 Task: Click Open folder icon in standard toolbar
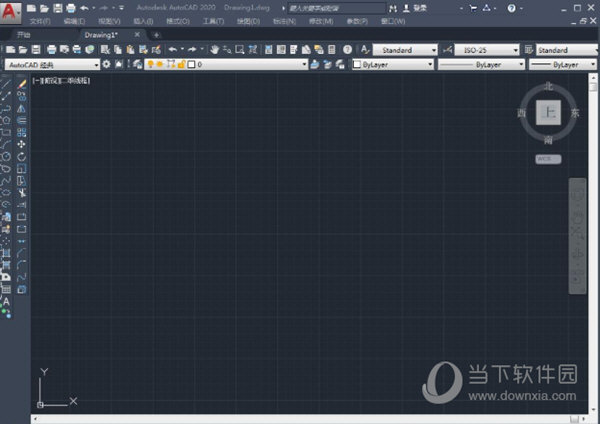[x=23, y=49]
